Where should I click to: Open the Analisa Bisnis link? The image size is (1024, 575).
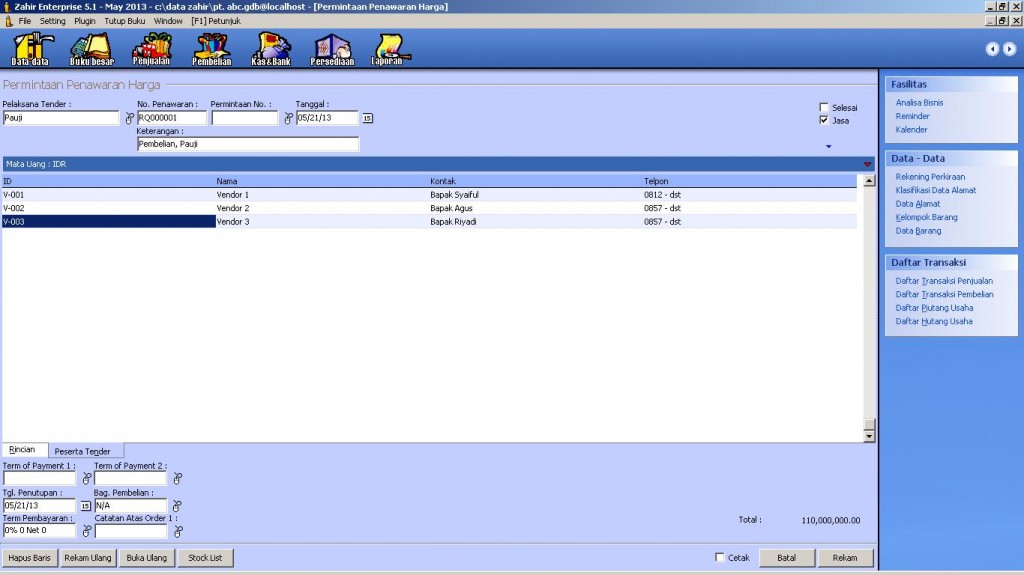tap(919, 103)
